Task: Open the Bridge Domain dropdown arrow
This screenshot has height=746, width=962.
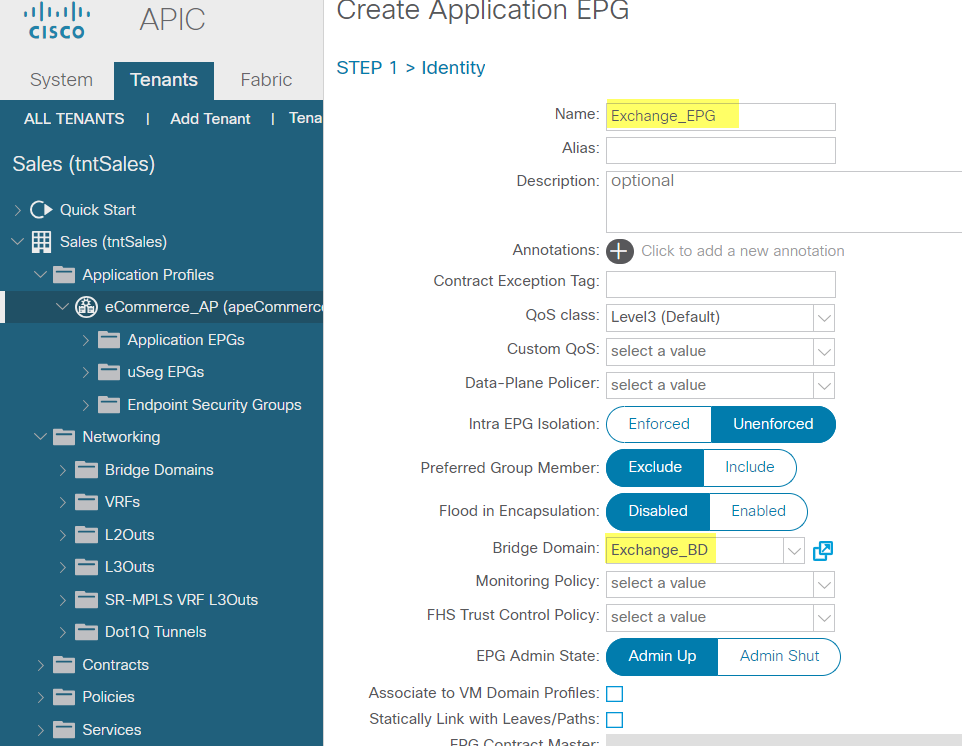Action: coord(794,550)
